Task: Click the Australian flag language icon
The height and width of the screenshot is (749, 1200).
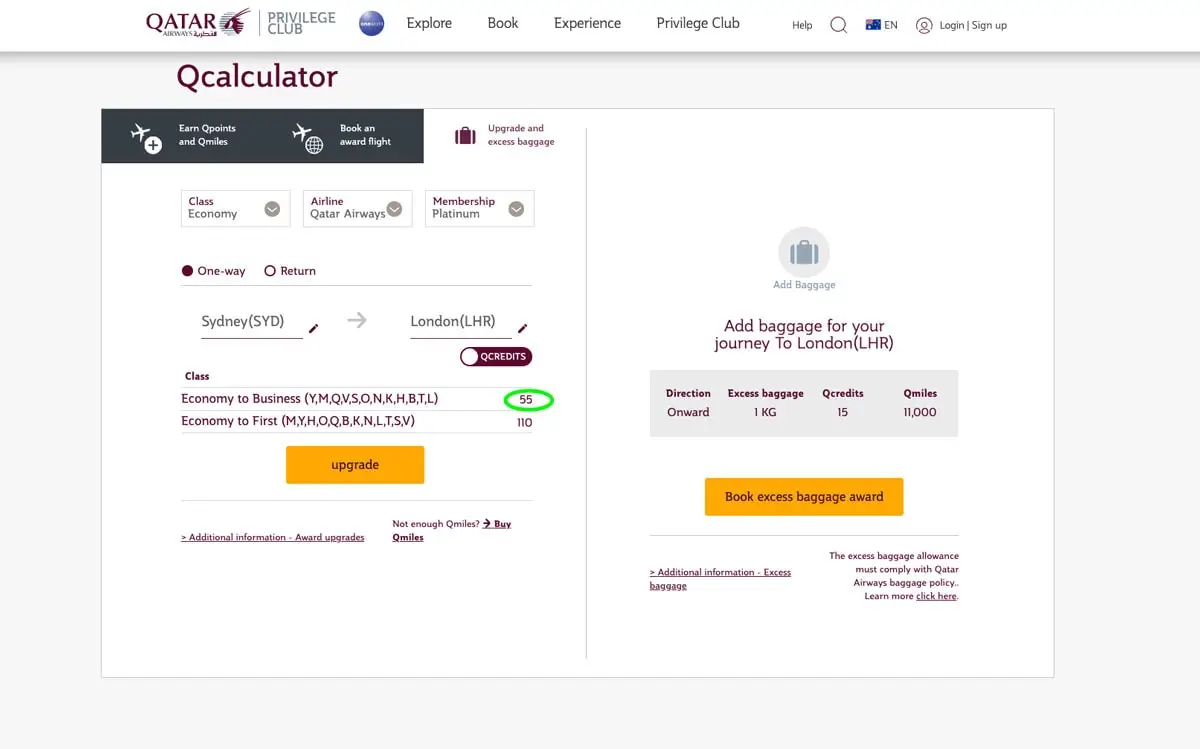Action: click(x=873, y=25)
